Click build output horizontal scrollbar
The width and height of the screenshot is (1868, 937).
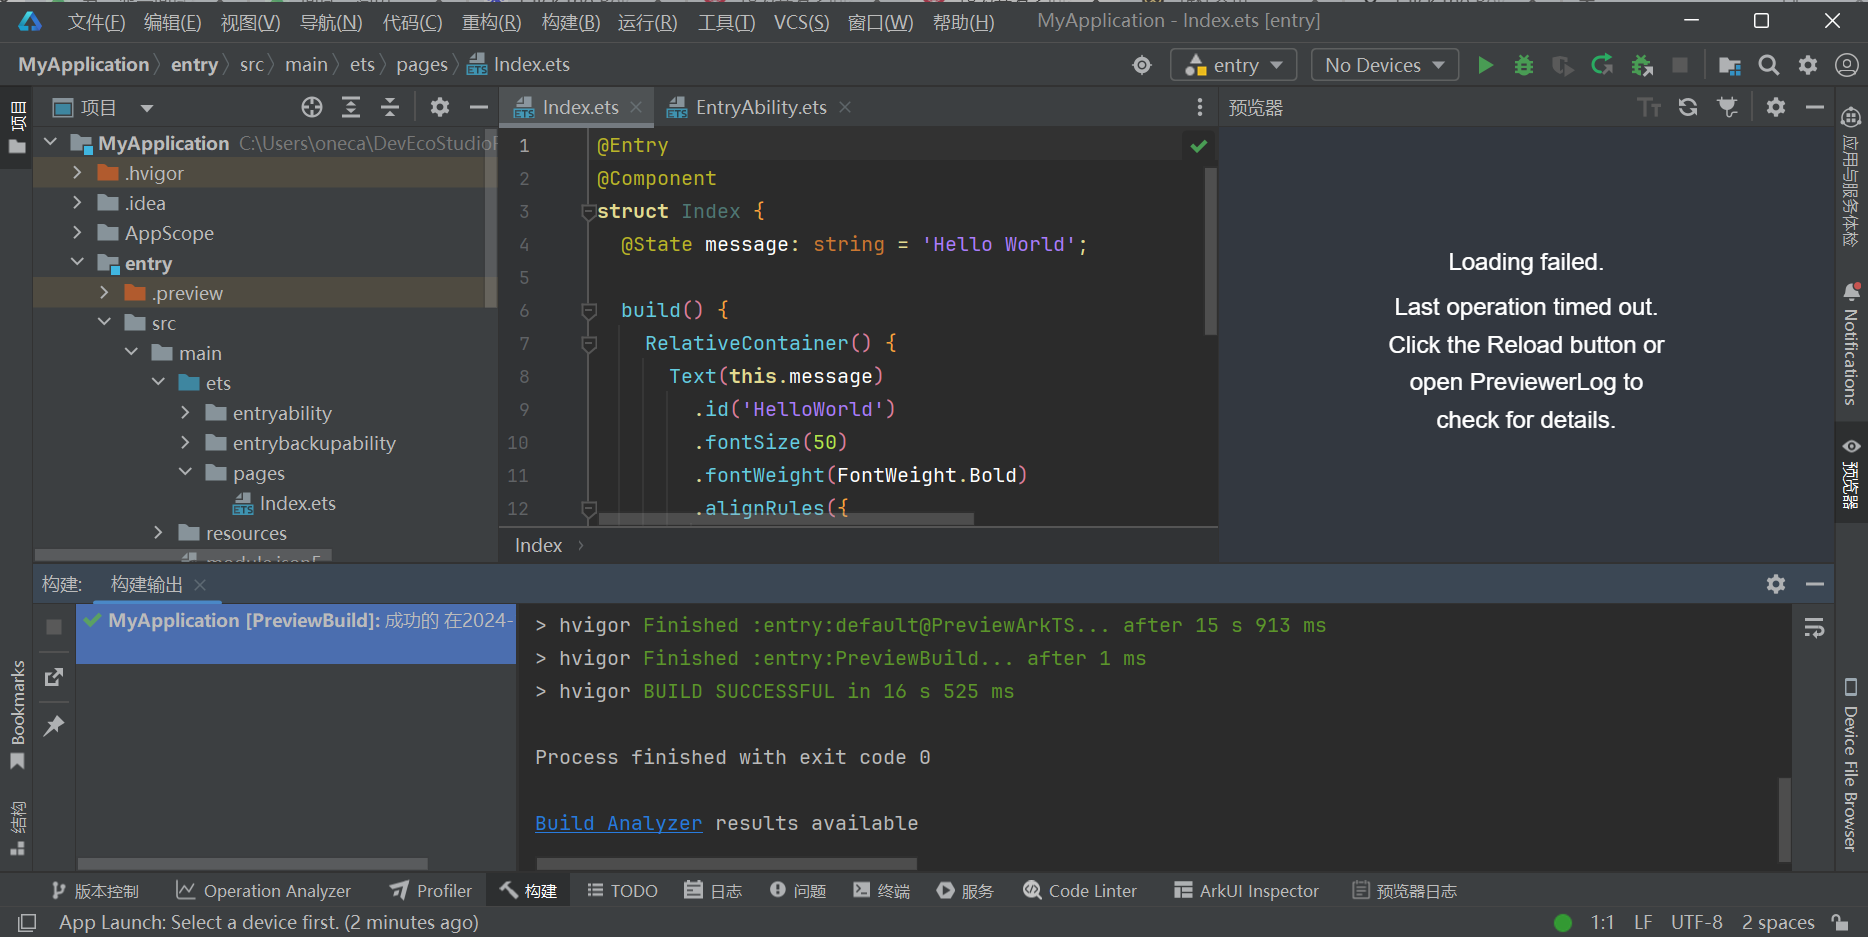[x=726, y=863]
